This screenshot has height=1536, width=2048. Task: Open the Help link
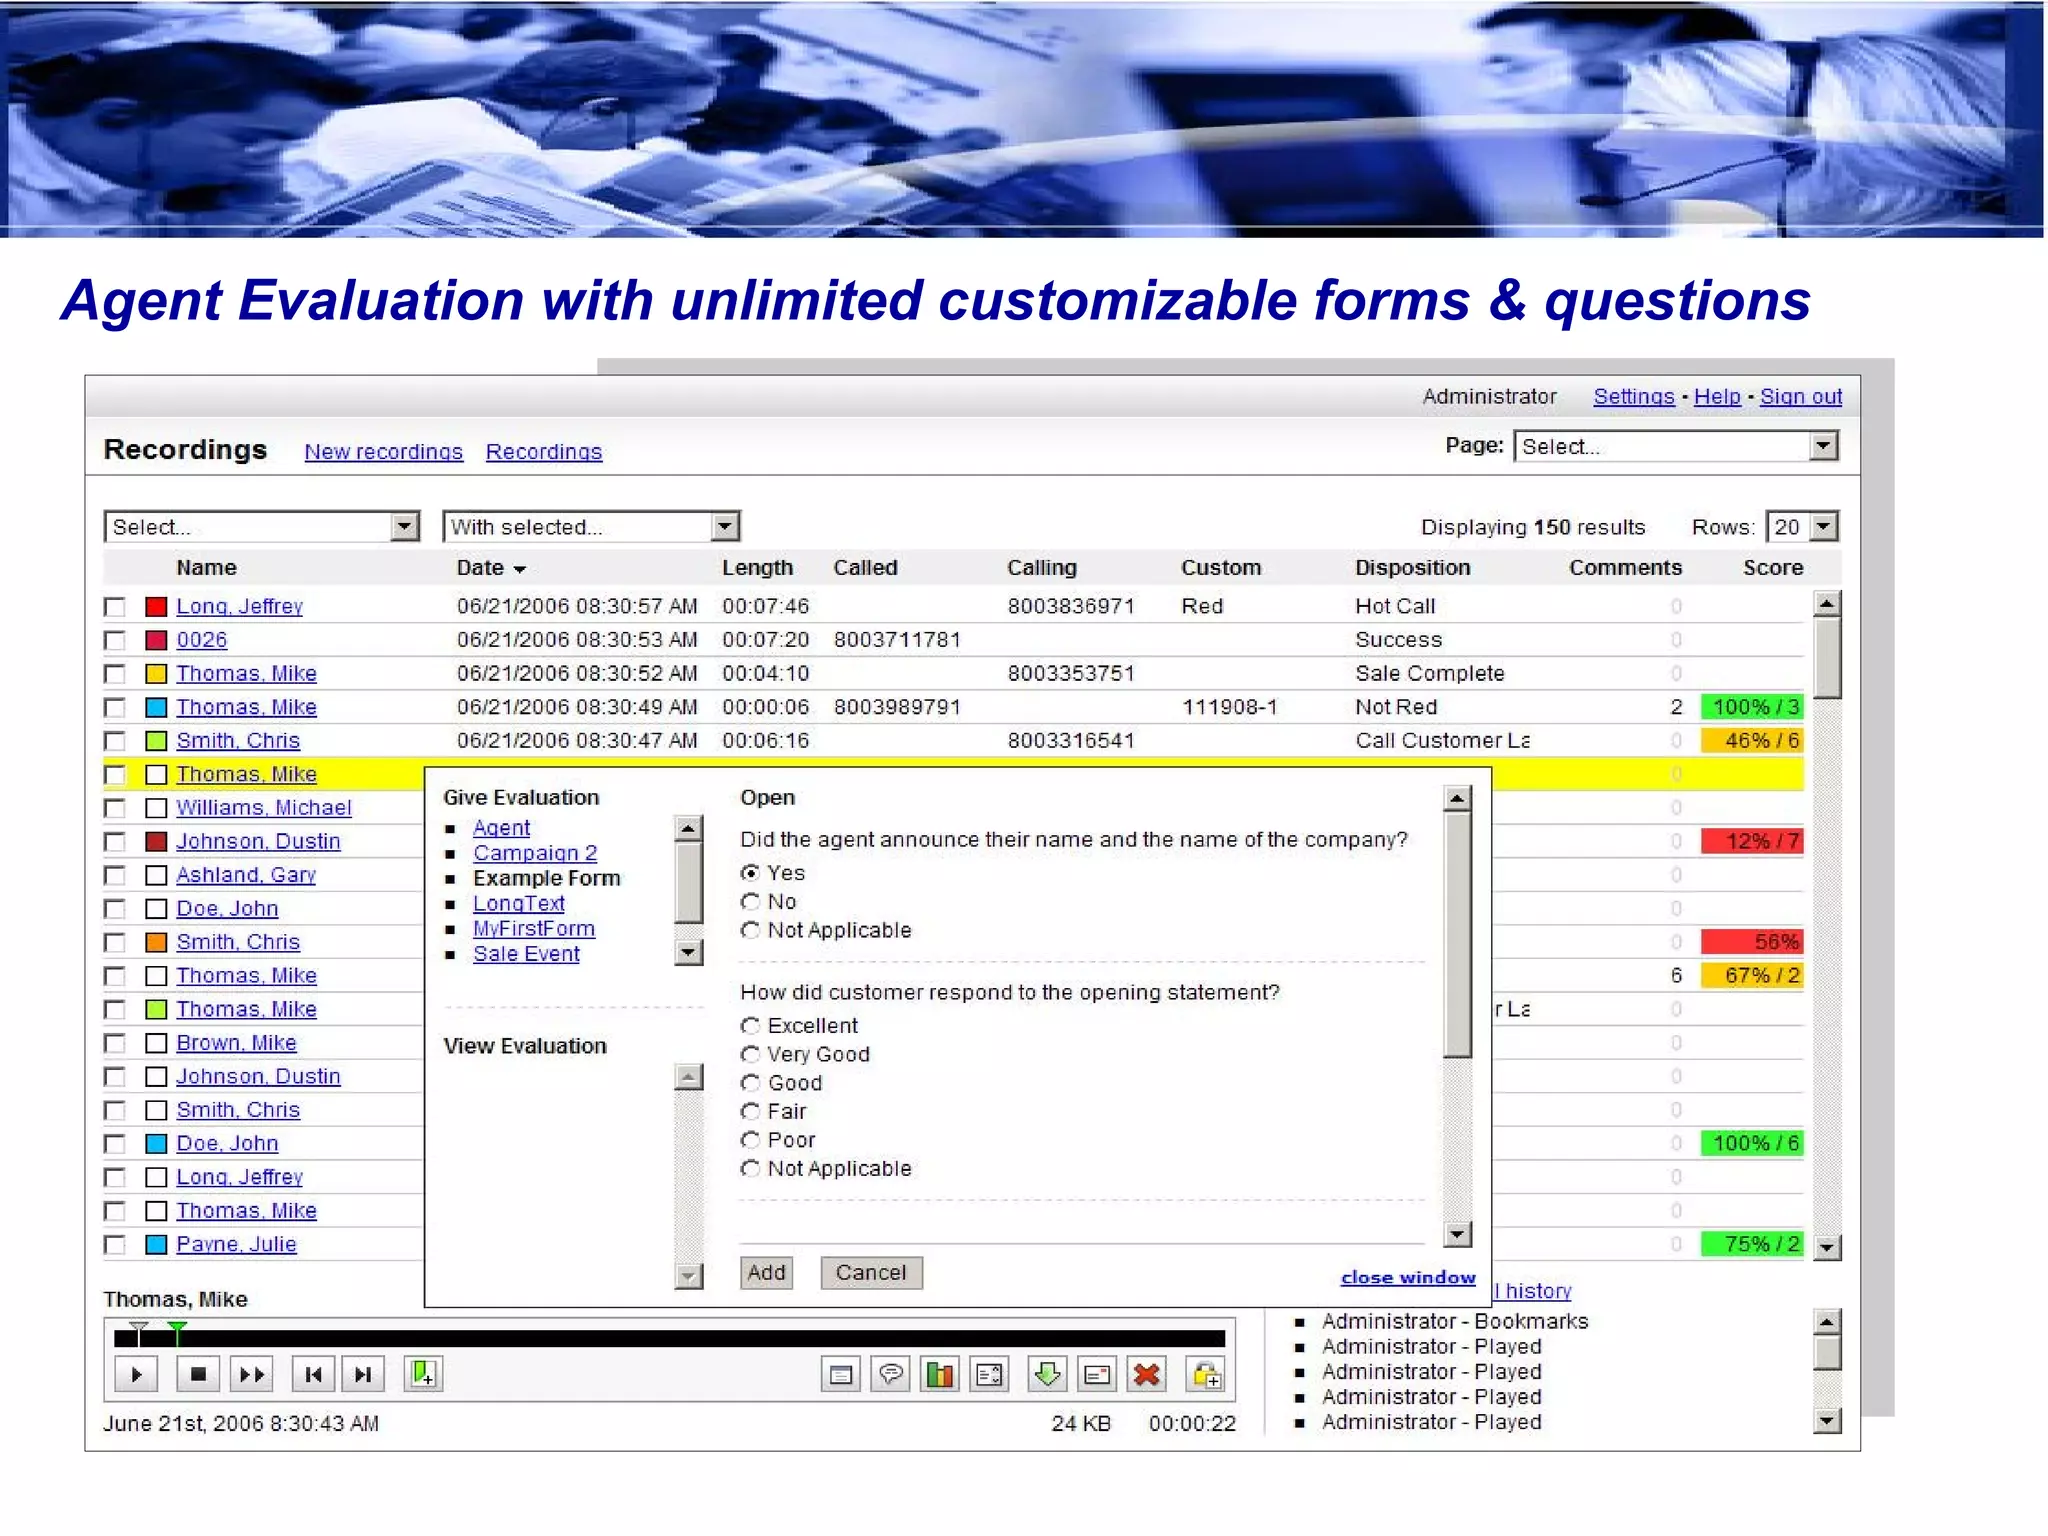(1717, 396)
